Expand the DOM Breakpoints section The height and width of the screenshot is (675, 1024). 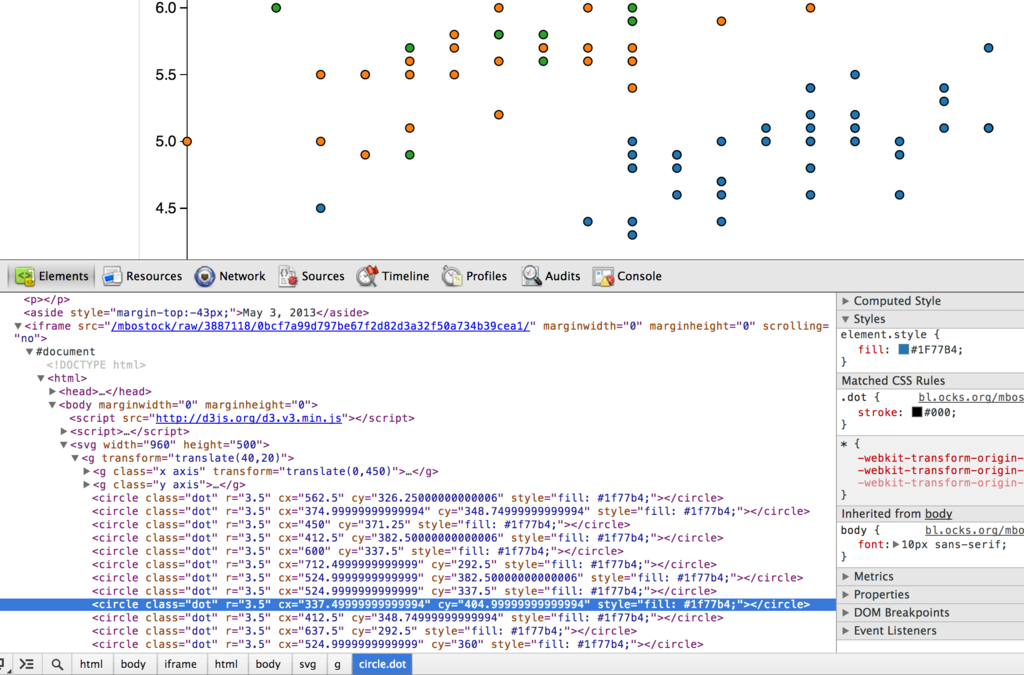click(x=846, y=612)
